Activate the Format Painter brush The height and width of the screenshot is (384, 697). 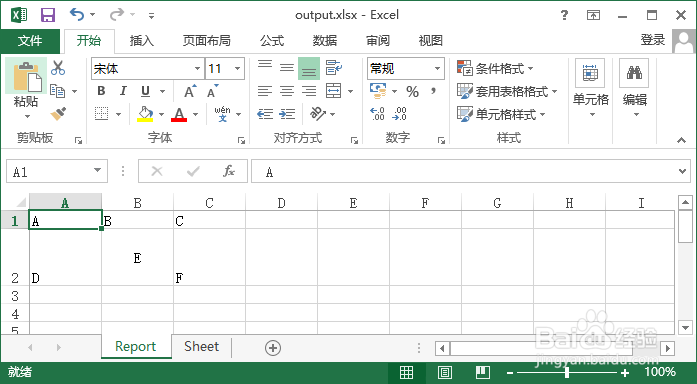pyautogui.click(x=58, y=114)
